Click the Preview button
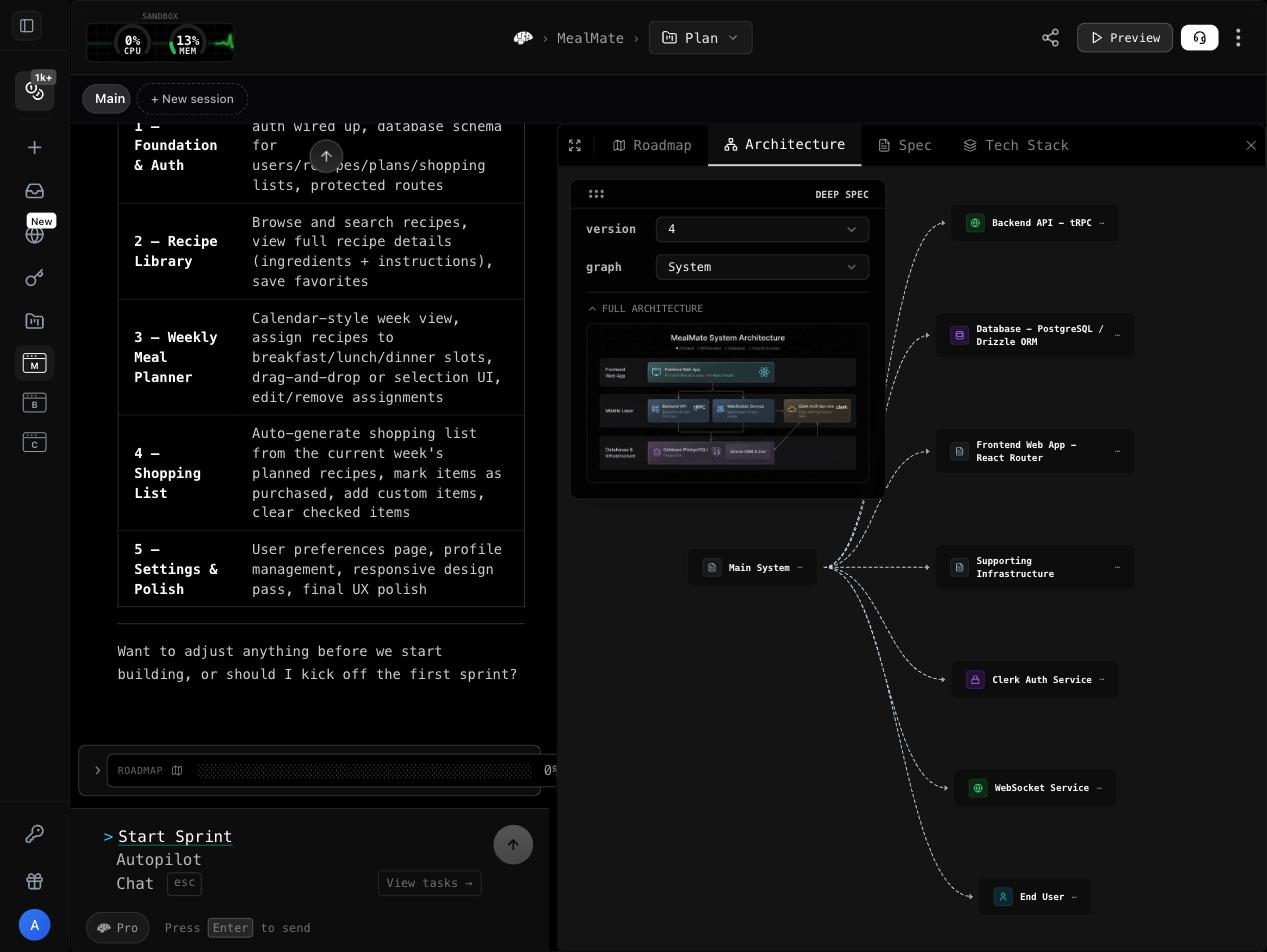This screenshot has height=952, width=1267. tap(1124, 38)
